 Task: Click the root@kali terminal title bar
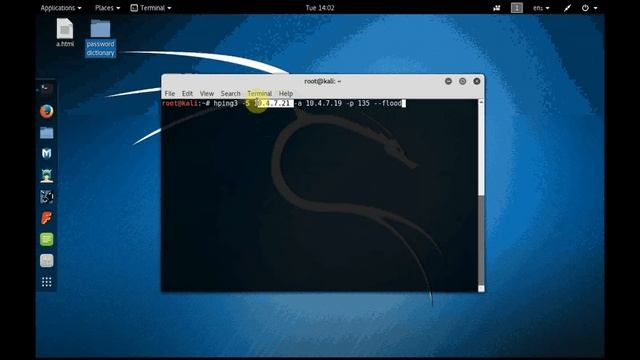coord(322,81)
